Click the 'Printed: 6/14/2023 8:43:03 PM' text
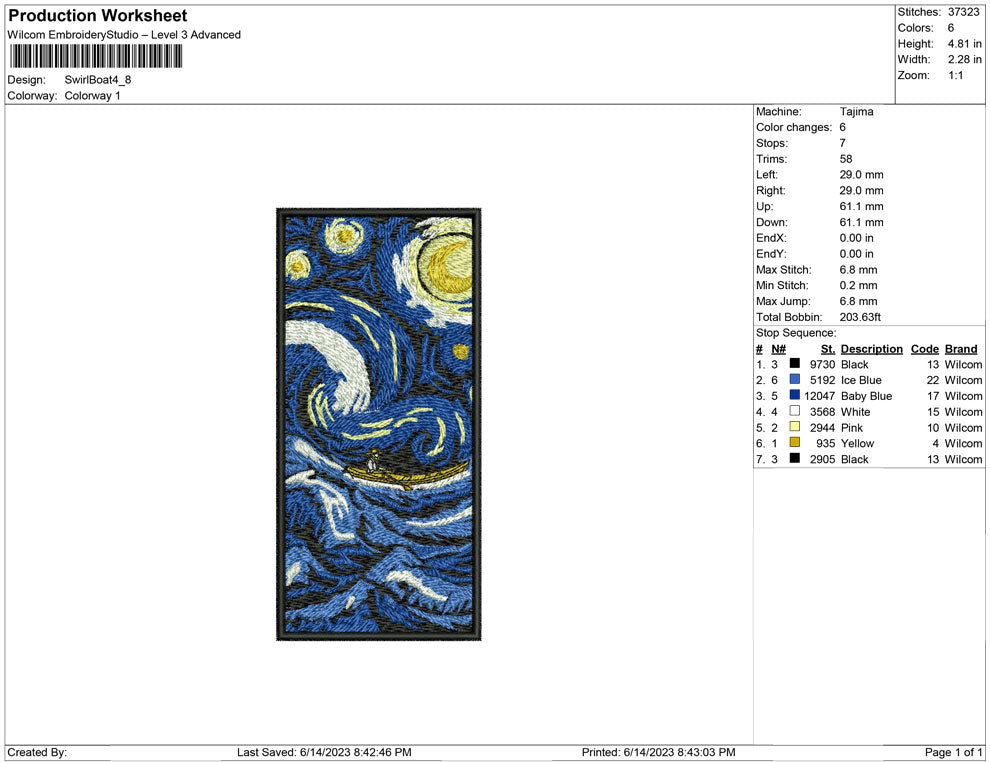This screenshot has width=990, height=762. click(x=659, y=752)
